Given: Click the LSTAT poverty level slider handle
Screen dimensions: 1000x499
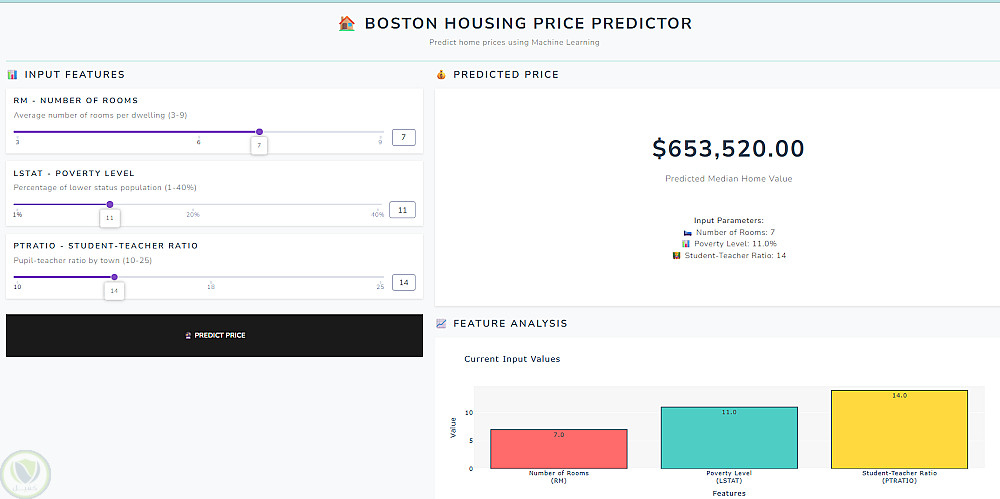Looking at the screenshot, I should pos(110,204).
